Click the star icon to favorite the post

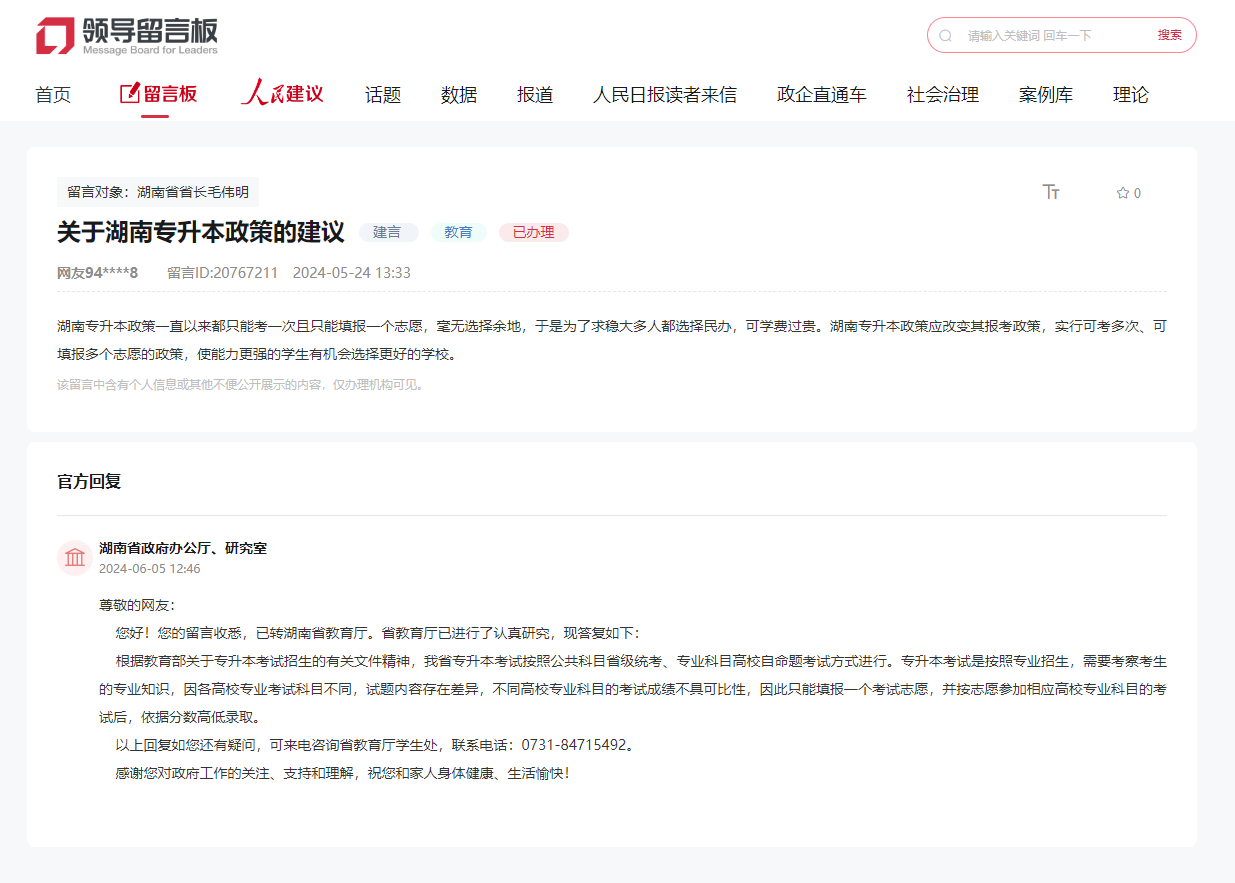pyautogui.click(x=1121, y=193)
